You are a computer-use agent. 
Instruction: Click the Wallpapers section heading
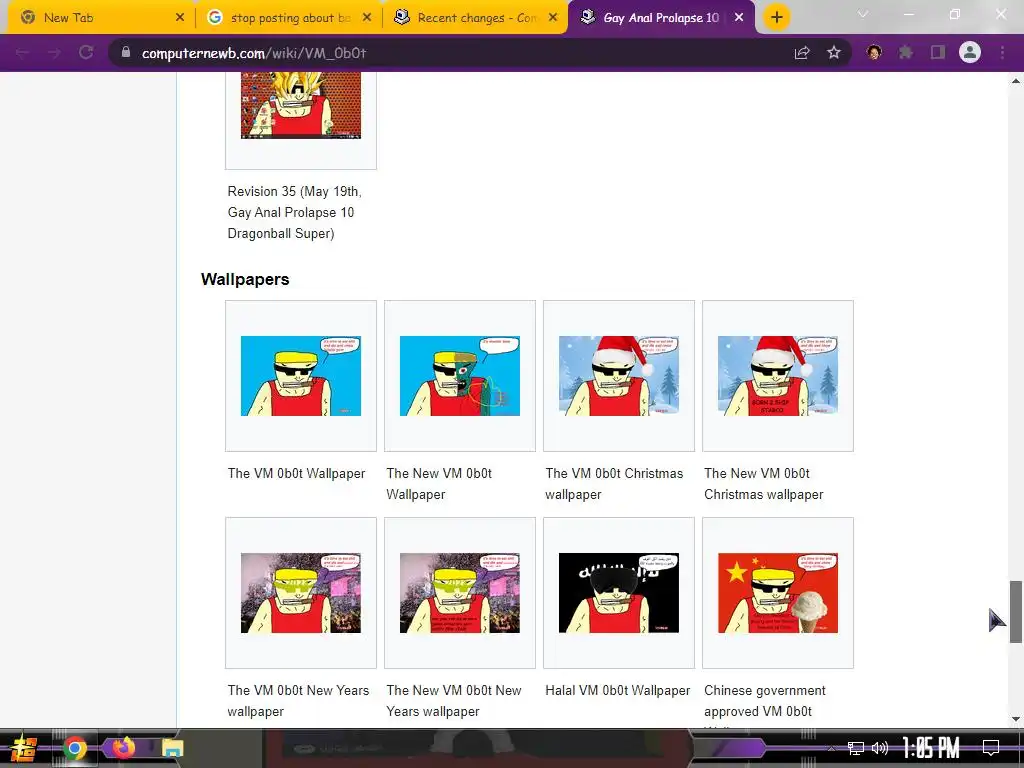coord(245,280)
